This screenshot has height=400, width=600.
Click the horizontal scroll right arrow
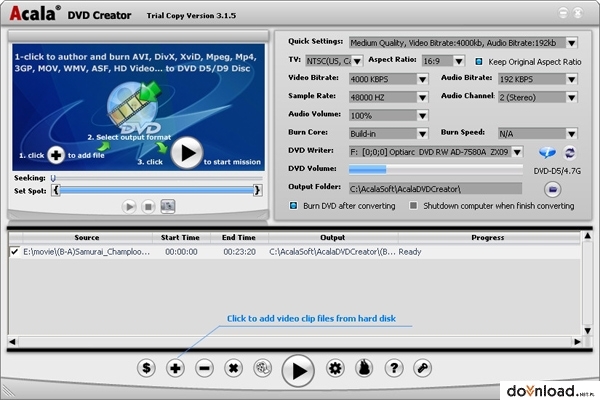coord(577,341)
